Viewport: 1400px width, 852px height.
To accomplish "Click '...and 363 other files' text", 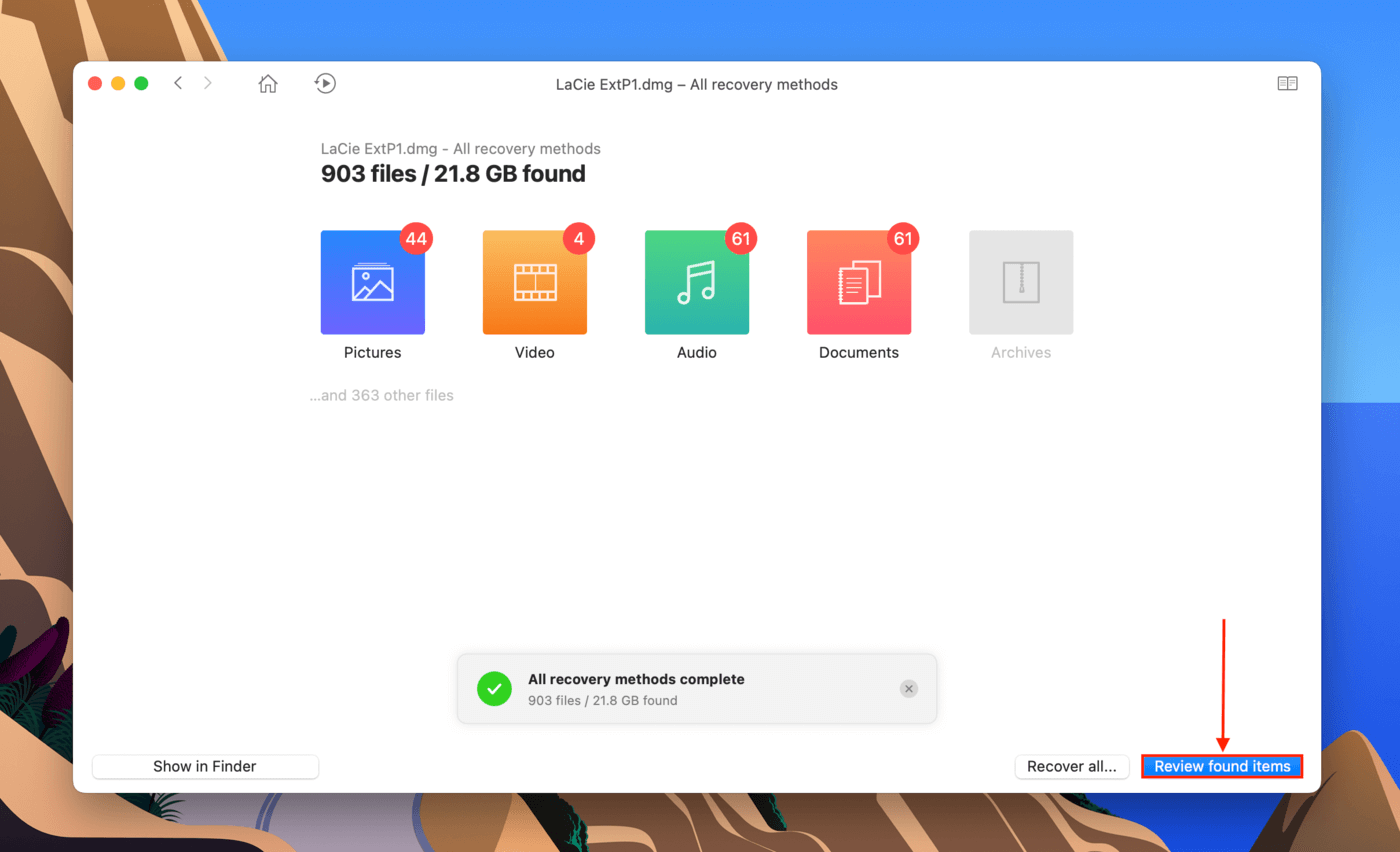I will tap(381, 396).
